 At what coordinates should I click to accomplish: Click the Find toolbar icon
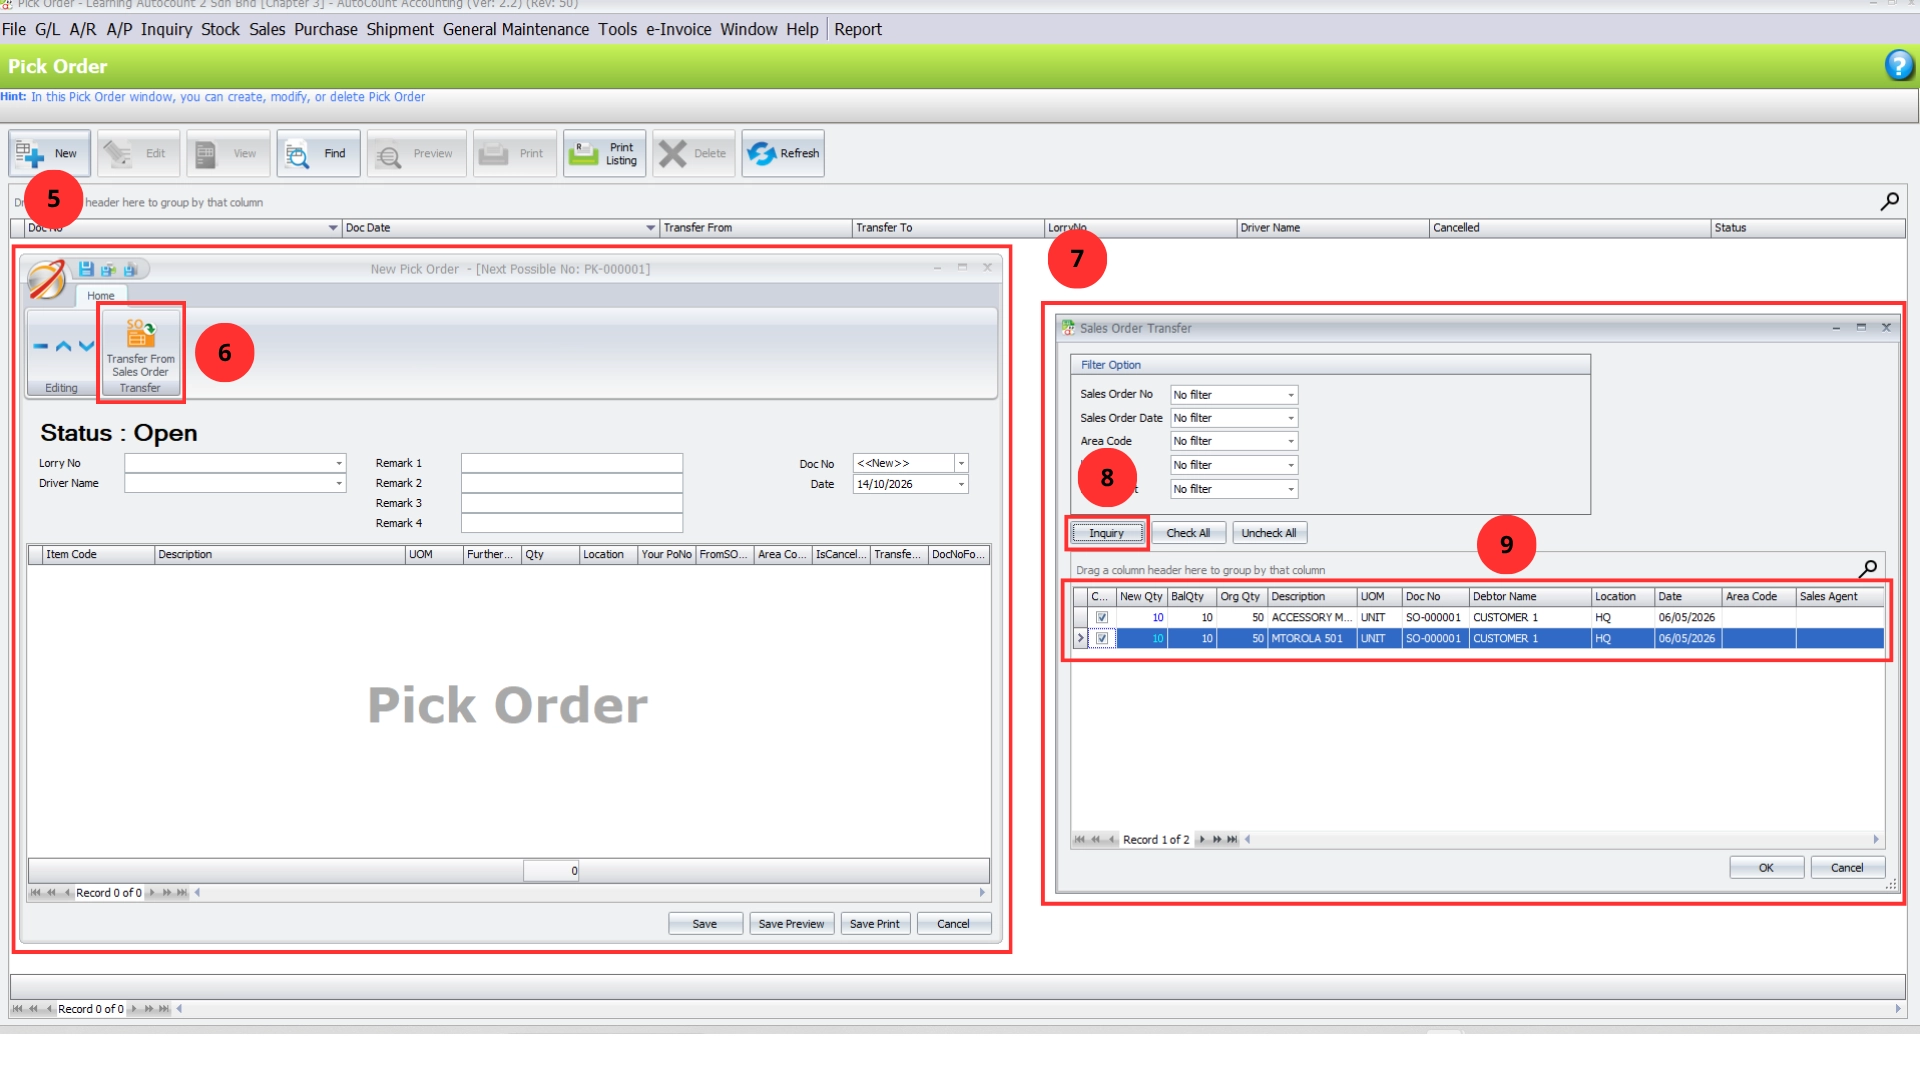(318, 153)
